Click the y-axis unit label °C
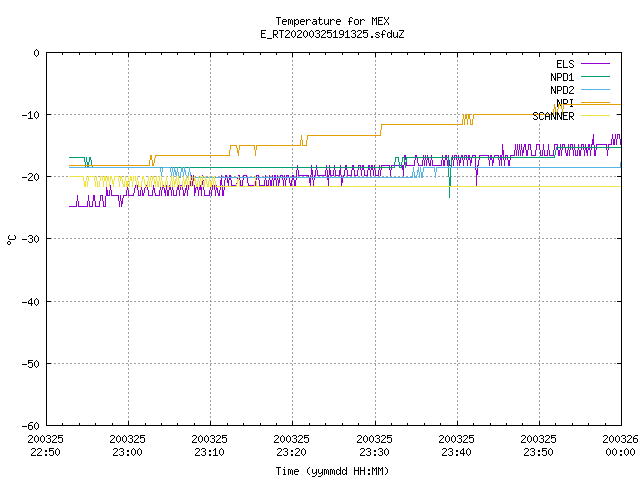640x480 pixels. pyautogui.click(x=11, y=240)
